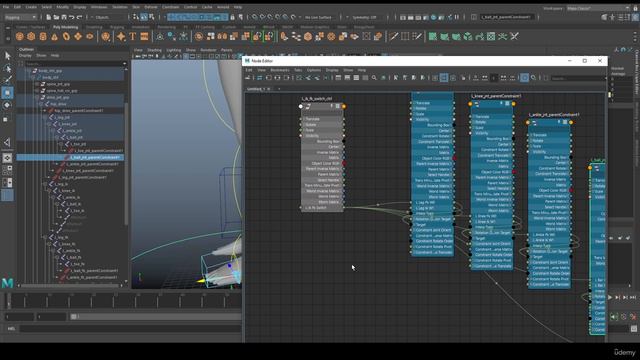
Task: Choose the Paint Selection tool in toolbox
Action: (x=7, y=80)
